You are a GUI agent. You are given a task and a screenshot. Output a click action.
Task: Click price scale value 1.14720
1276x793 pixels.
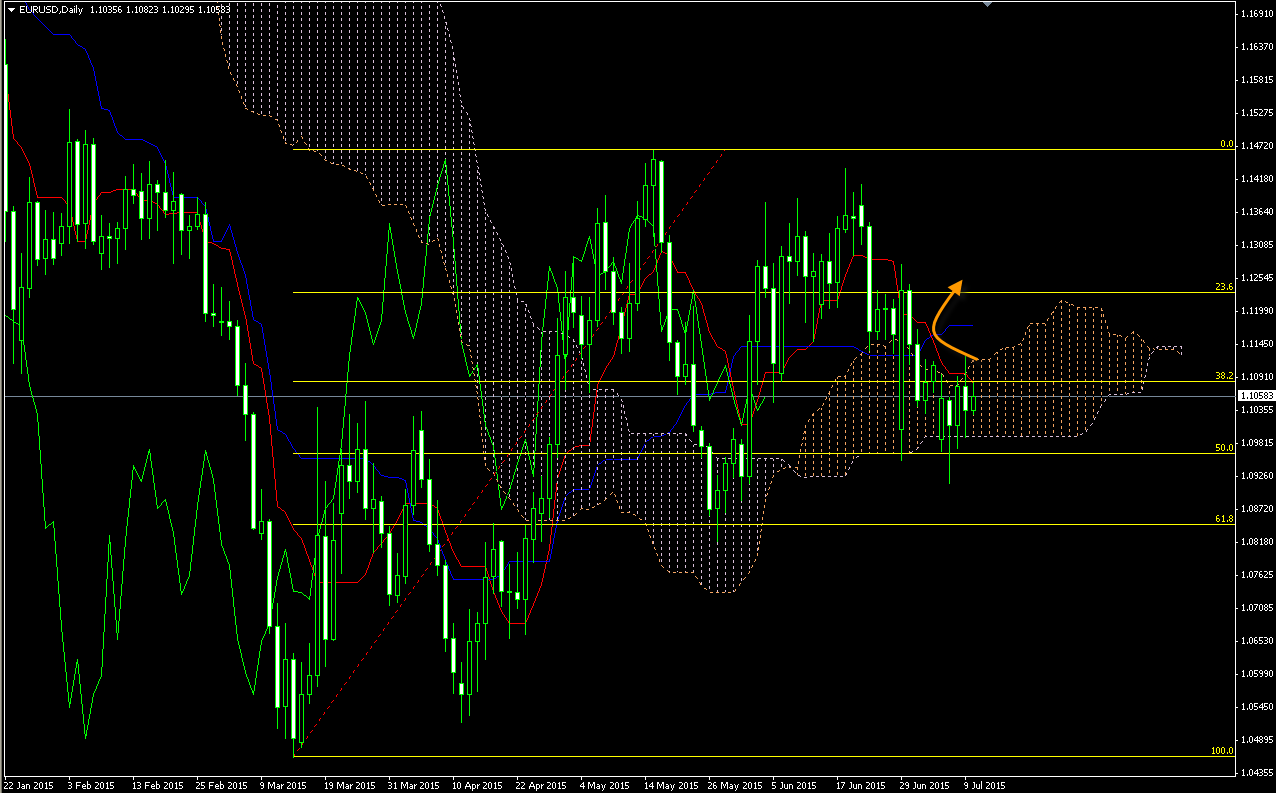(1257, 146)
